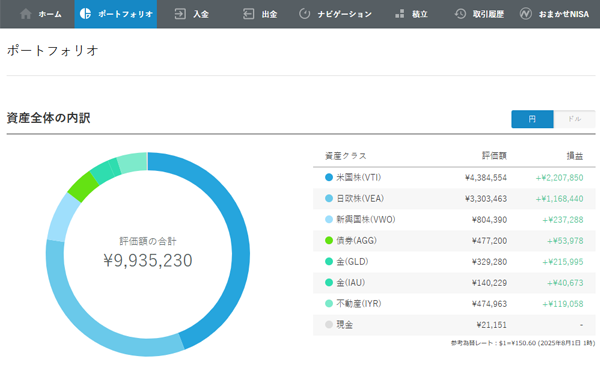Click the ¥474,963 valuation value

(489, 304)
